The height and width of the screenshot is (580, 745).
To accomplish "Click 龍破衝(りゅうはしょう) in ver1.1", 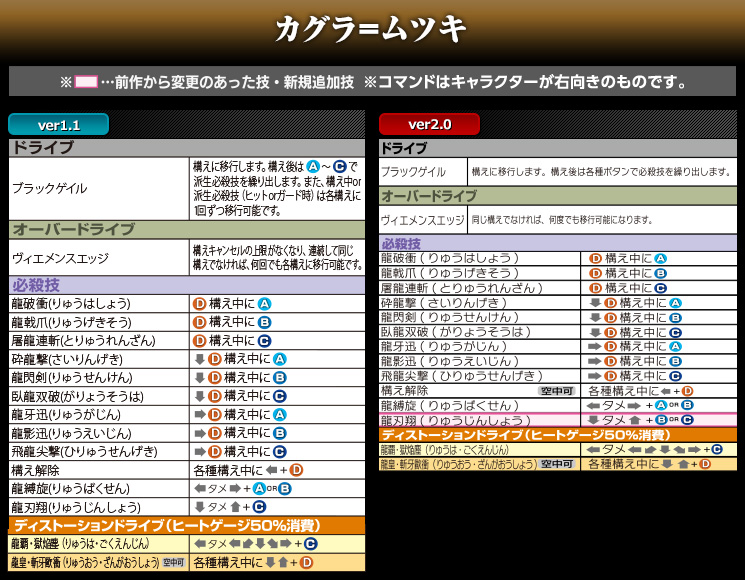I will (71, 304).
